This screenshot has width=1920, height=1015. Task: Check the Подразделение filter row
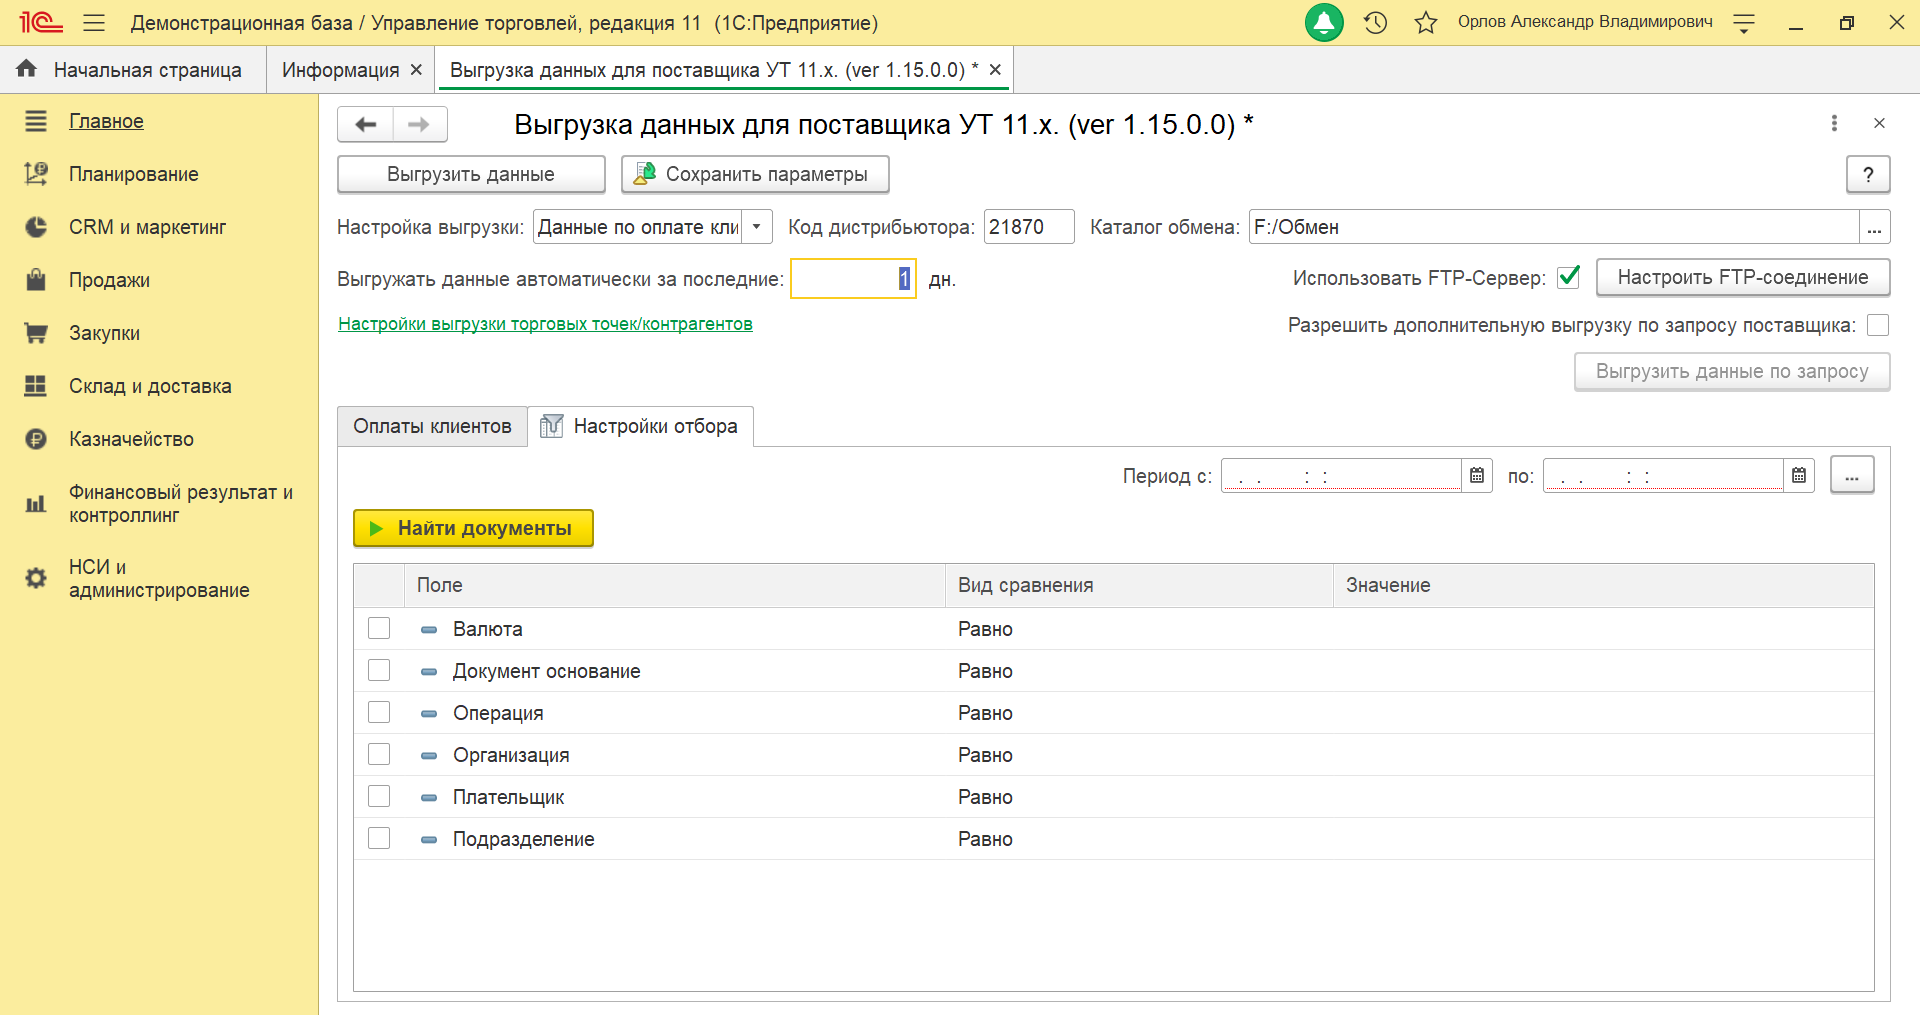[379, 838]
